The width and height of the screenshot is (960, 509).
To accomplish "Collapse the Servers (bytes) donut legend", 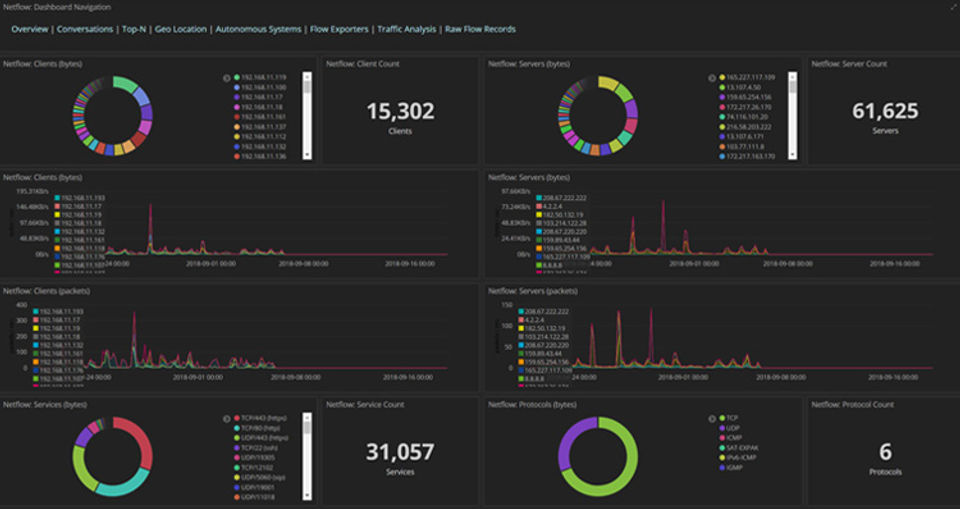I will click(x=712, y=78).
